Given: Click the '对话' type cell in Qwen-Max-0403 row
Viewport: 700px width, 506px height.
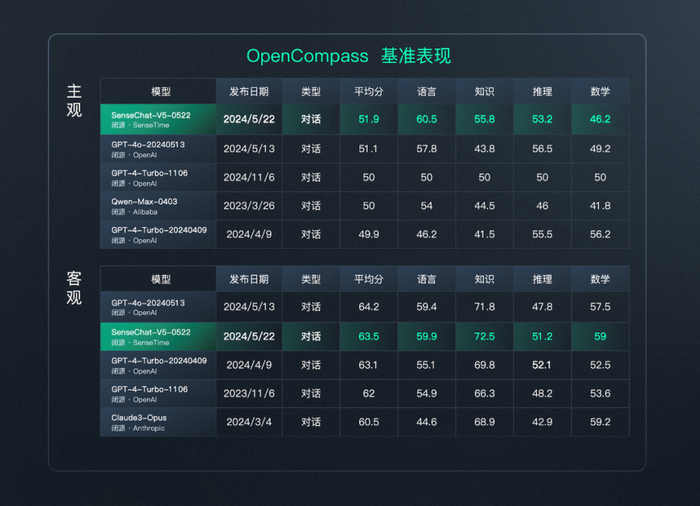Looking at the screenshot, I should coord(311,206).
